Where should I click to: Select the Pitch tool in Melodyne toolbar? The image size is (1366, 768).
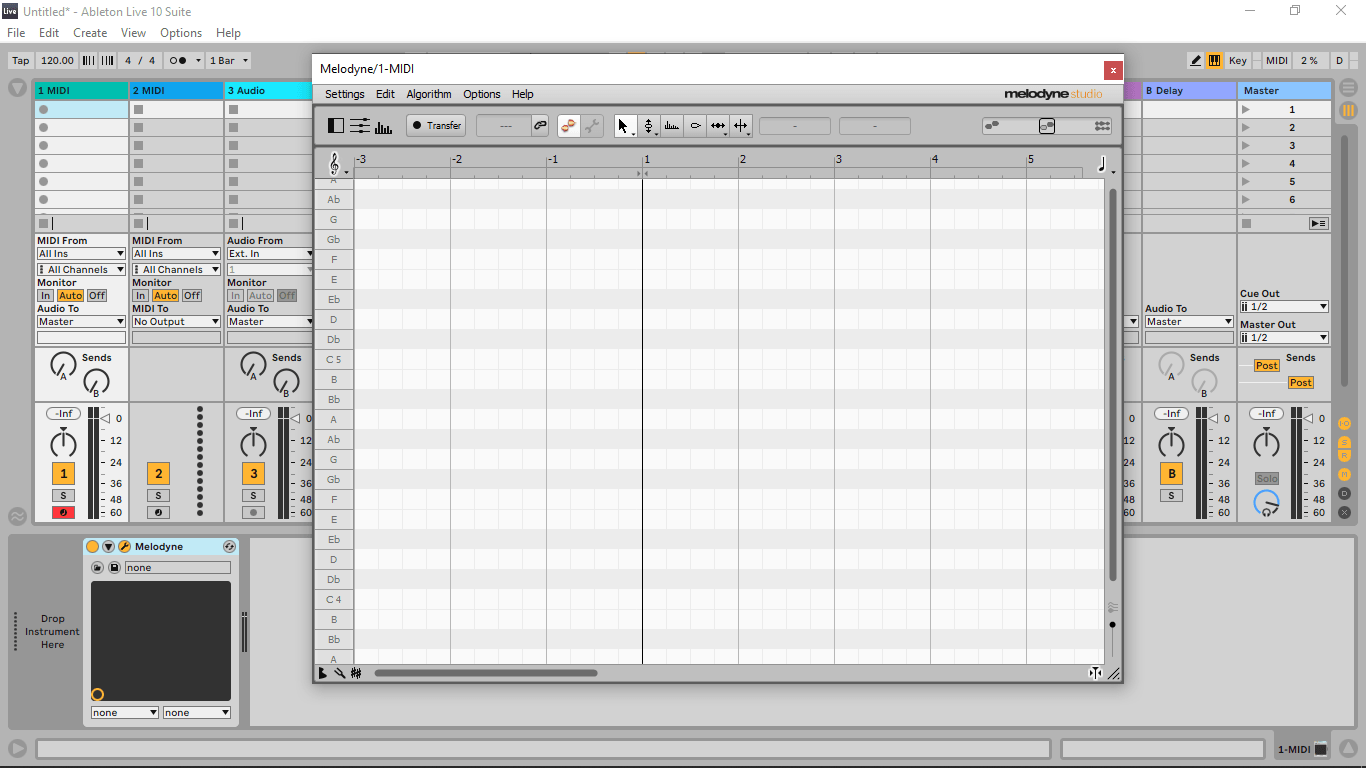tap(648, 126)
